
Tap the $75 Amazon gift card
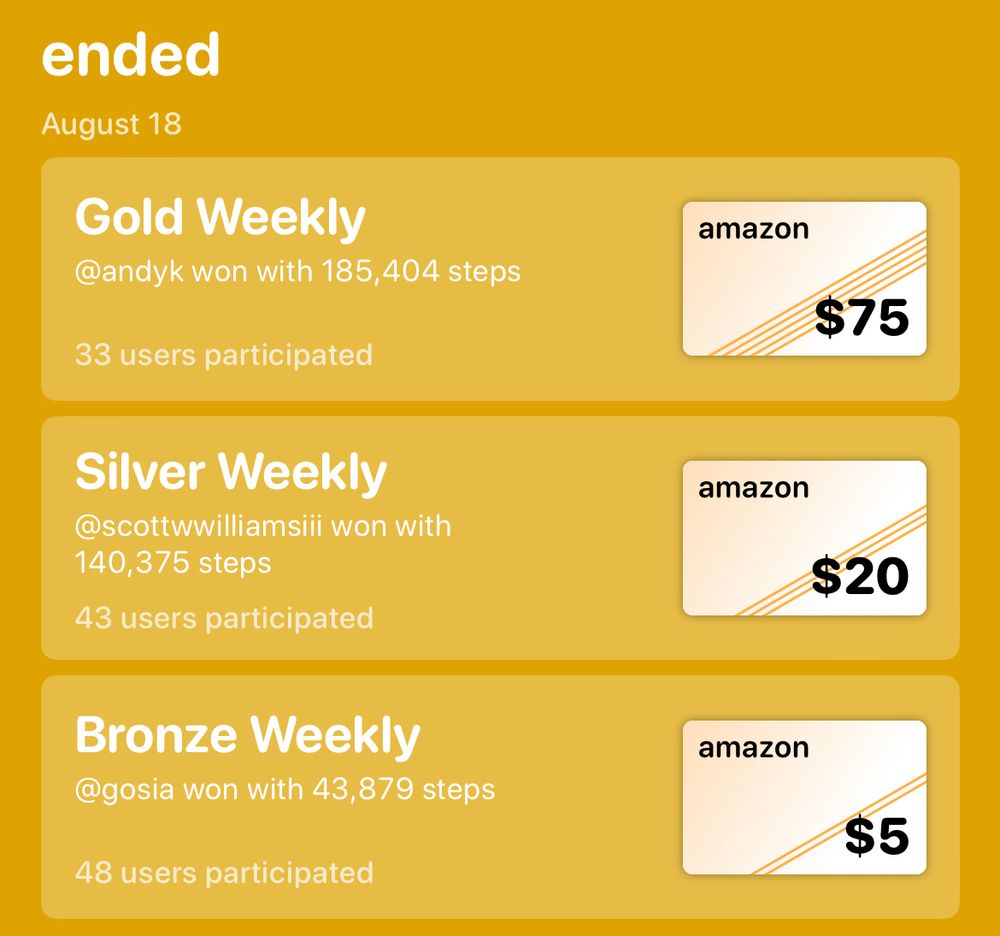[804, 279]
